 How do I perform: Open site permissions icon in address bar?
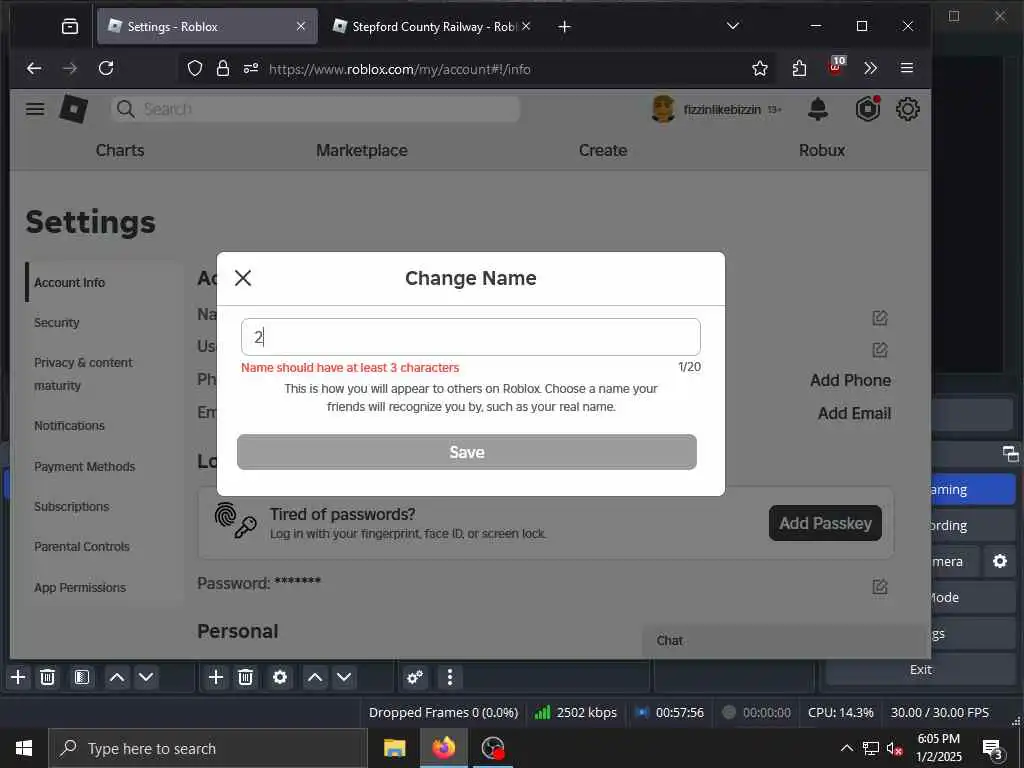(x=251, y=68)
